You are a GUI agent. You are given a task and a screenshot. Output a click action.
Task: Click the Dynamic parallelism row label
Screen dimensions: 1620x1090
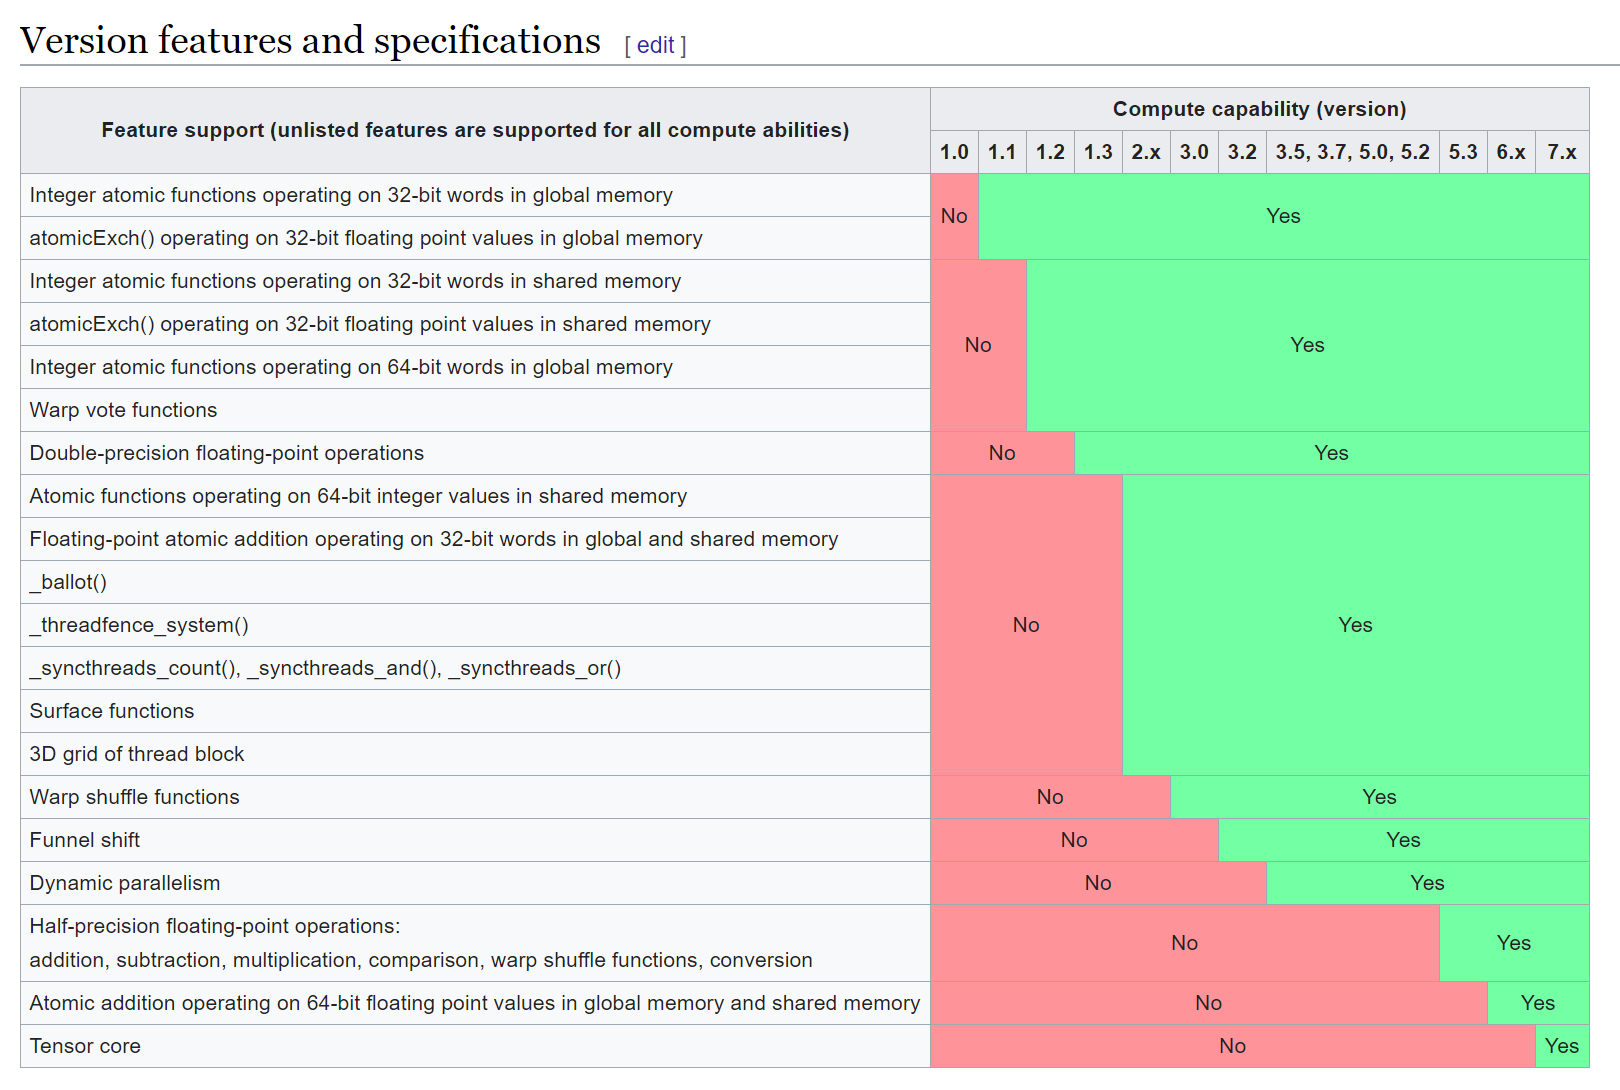(x=123, y=883)
